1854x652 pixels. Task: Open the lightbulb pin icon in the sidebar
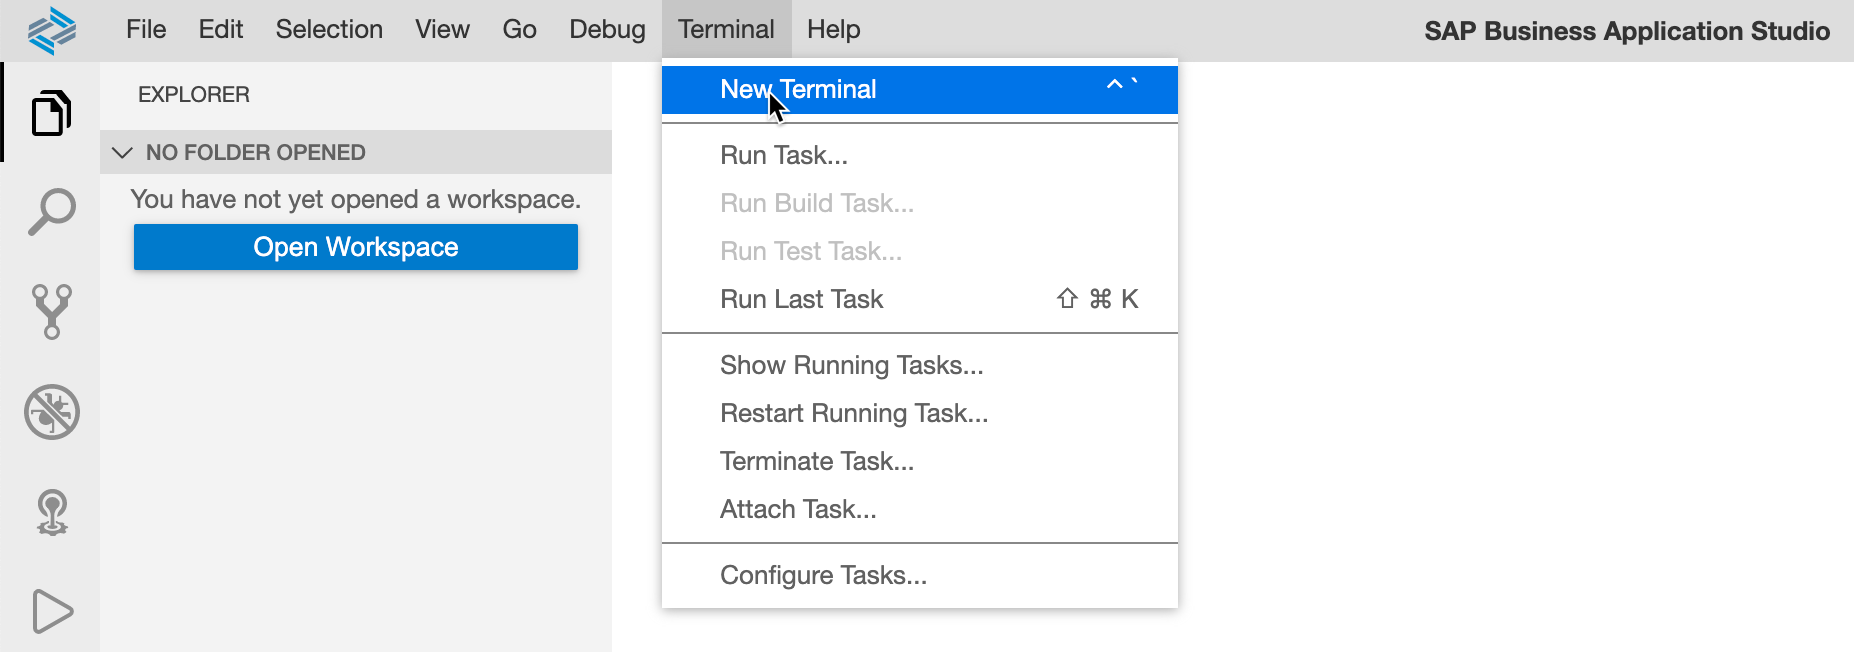coord(52,512)
